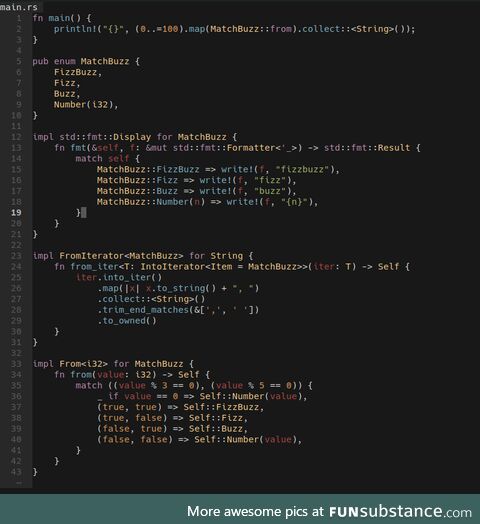Click the .to_owned() call
Image resolution: width=480 pixels, height=524 pixels.
point(127,321)
